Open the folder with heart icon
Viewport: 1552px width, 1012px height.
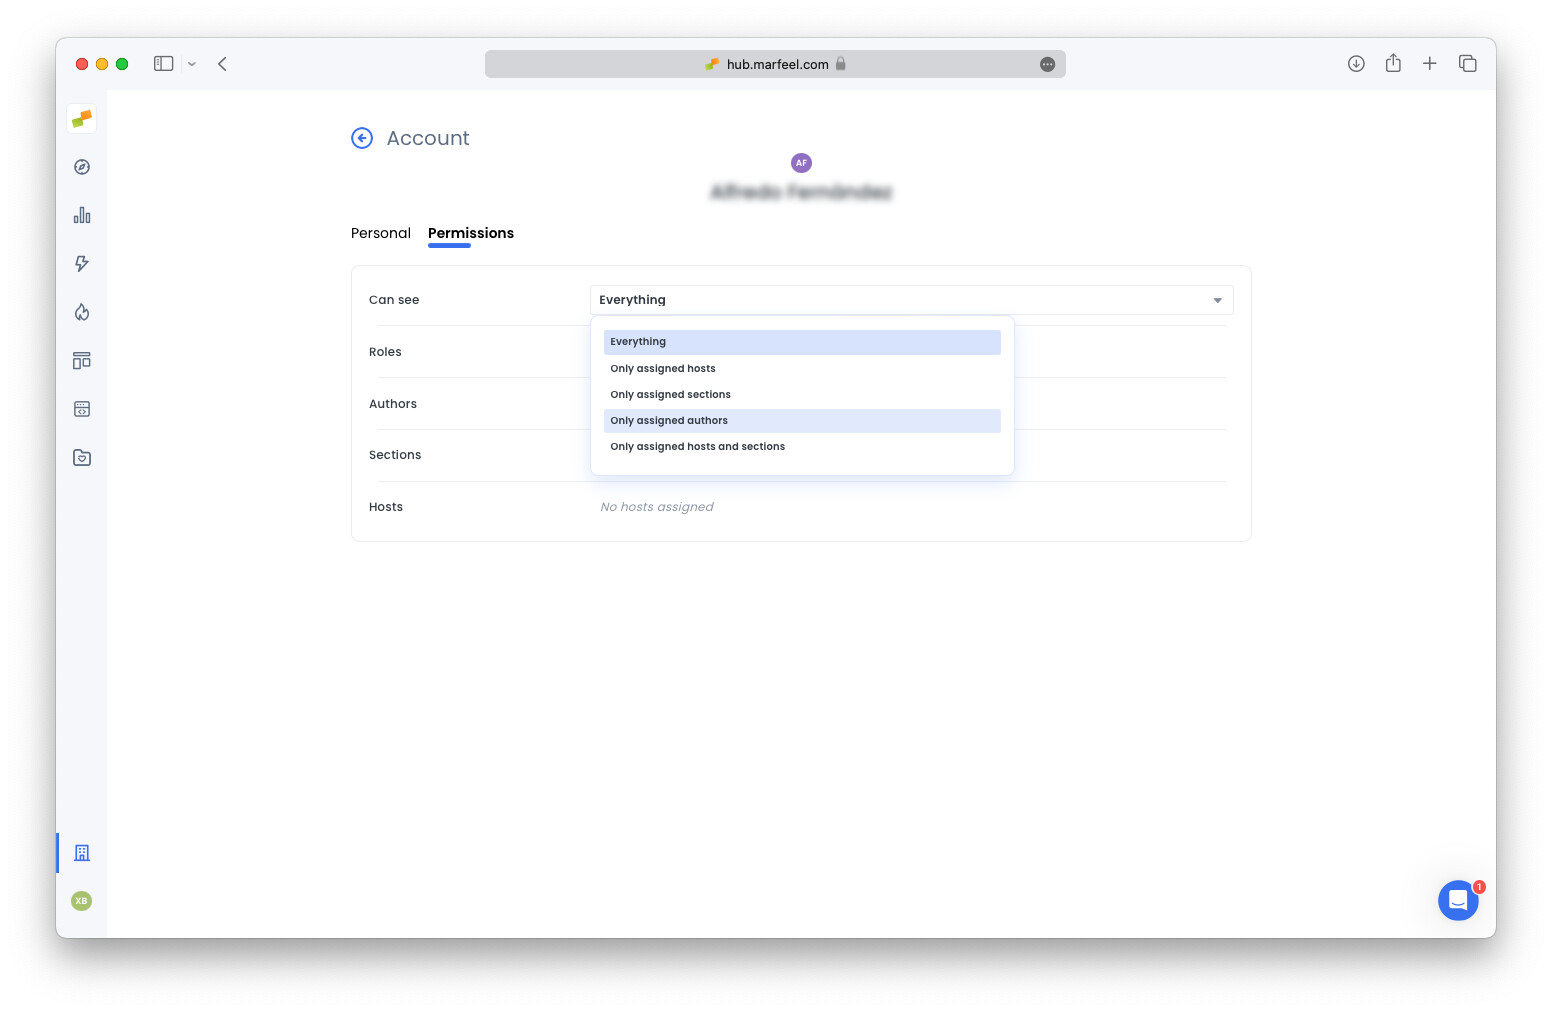tap(81, 457)
